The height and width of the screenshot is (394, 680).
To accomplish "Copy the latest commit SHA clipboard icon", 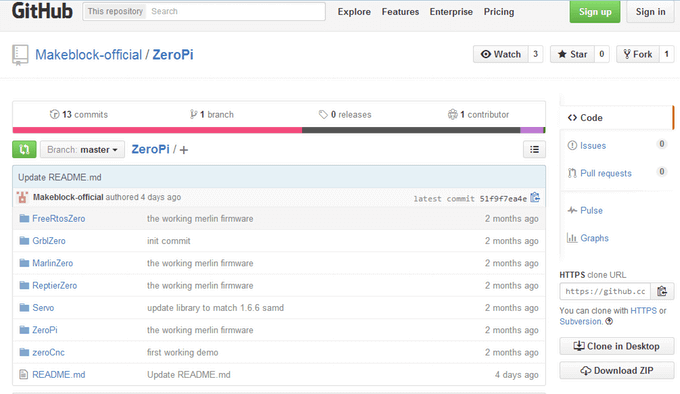I will point(535,198).
